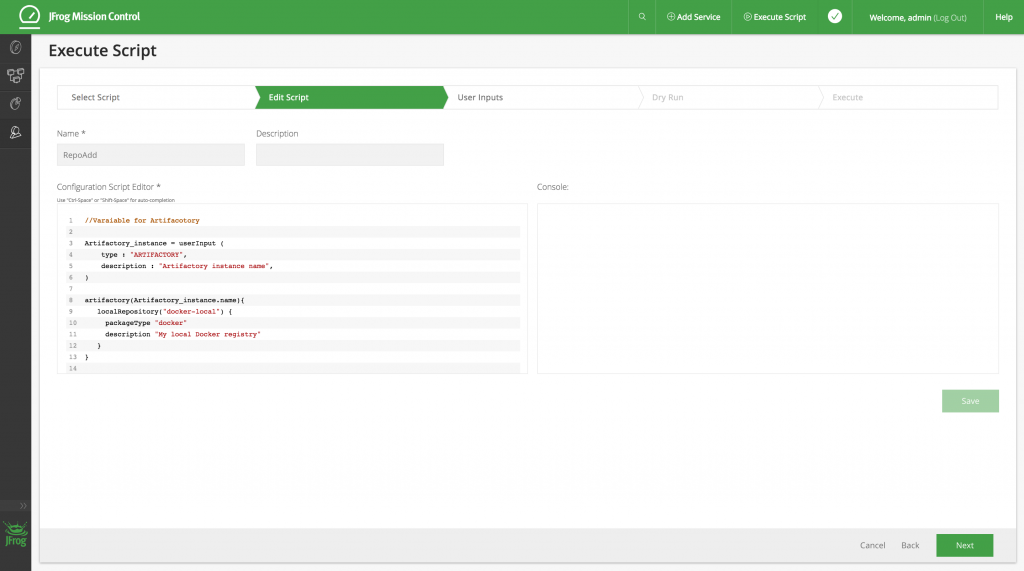Click the 'artifactory(Artifactory_instance.name){' line
The image size is (1024, 571).
[x=164, y=300]
